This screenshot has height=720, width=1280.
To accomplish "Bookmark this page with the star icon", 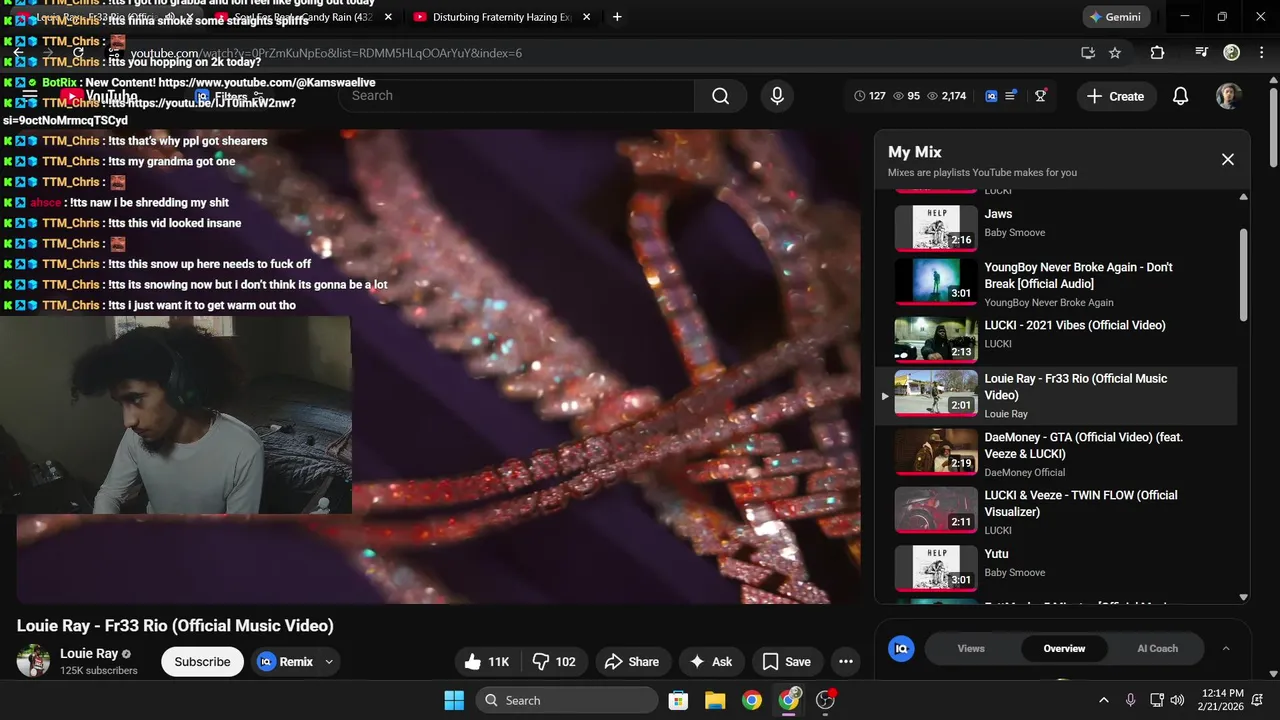I will tap(1115, 53).
